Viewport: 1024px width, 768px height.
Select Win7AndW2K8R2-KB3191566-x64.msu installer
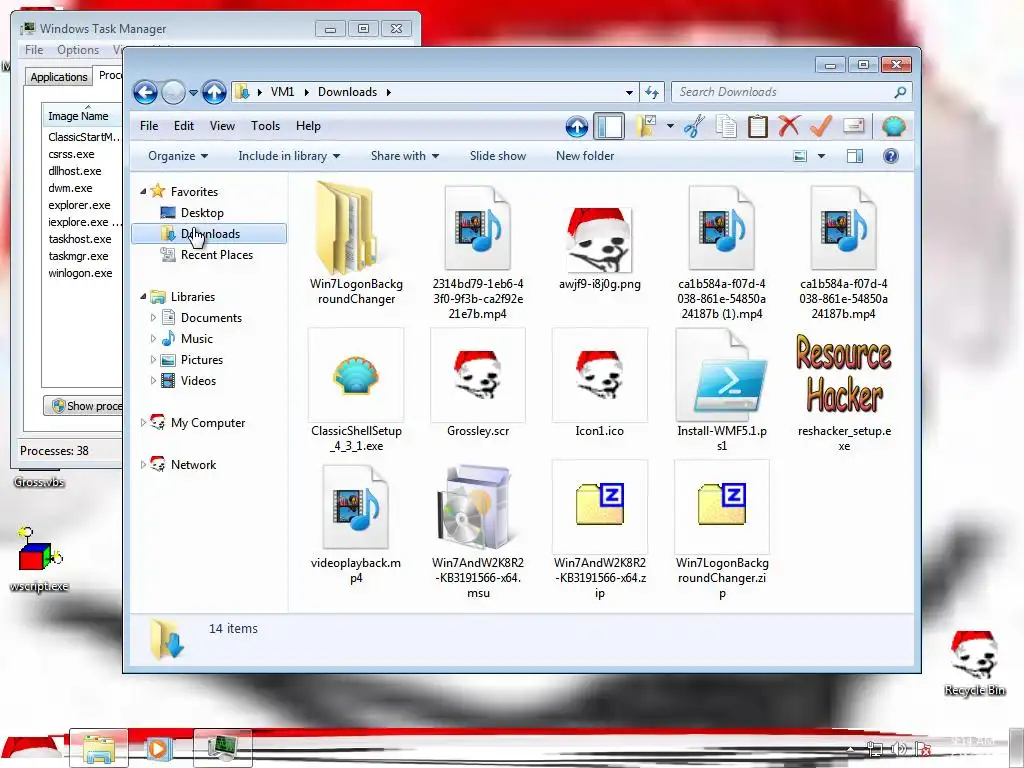[478, 532]
